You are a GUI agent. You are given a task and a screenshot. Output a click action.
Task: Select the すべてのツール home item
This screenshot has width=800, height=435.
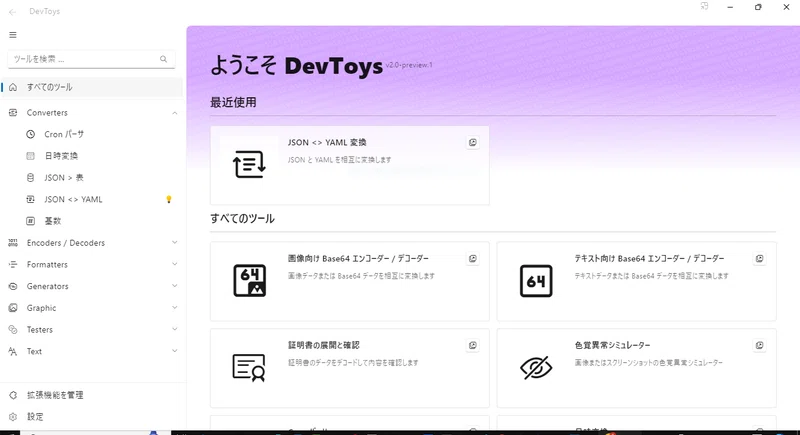click(x=92, y=87)
